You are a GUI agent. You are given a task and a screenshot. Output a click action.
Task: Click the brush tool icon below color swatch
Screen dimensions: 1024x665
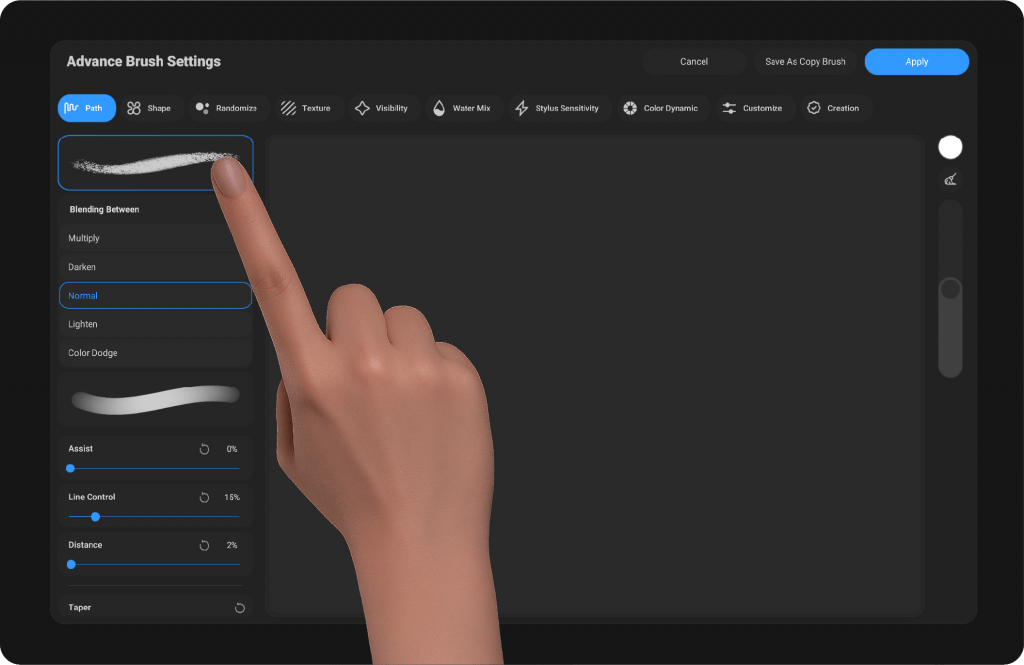pos(950,180)
